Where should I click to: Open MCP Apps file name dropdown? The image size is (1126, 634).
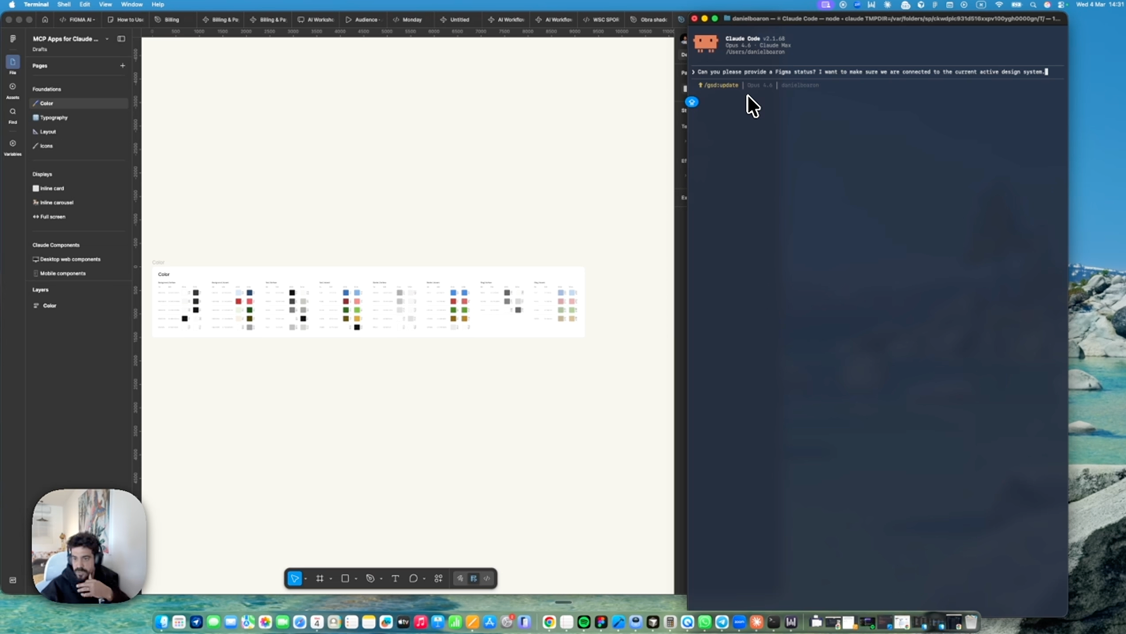pos(107,39)
